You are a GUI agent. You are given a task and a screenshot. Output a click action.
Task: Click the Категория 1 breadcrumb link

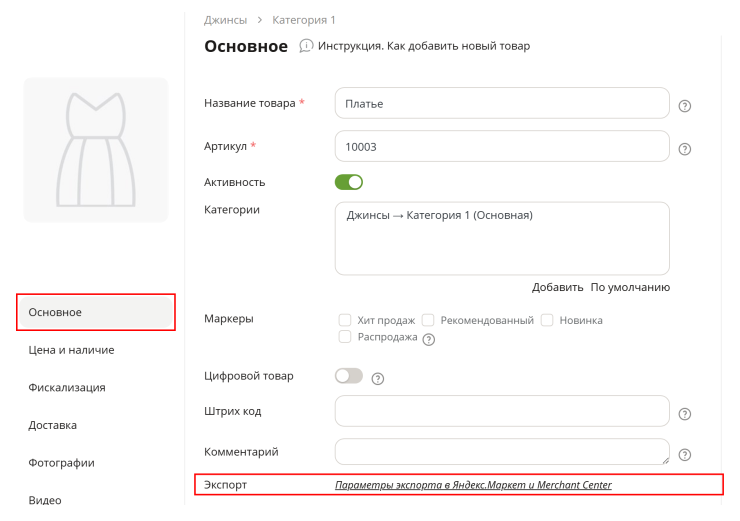point(303,20)
